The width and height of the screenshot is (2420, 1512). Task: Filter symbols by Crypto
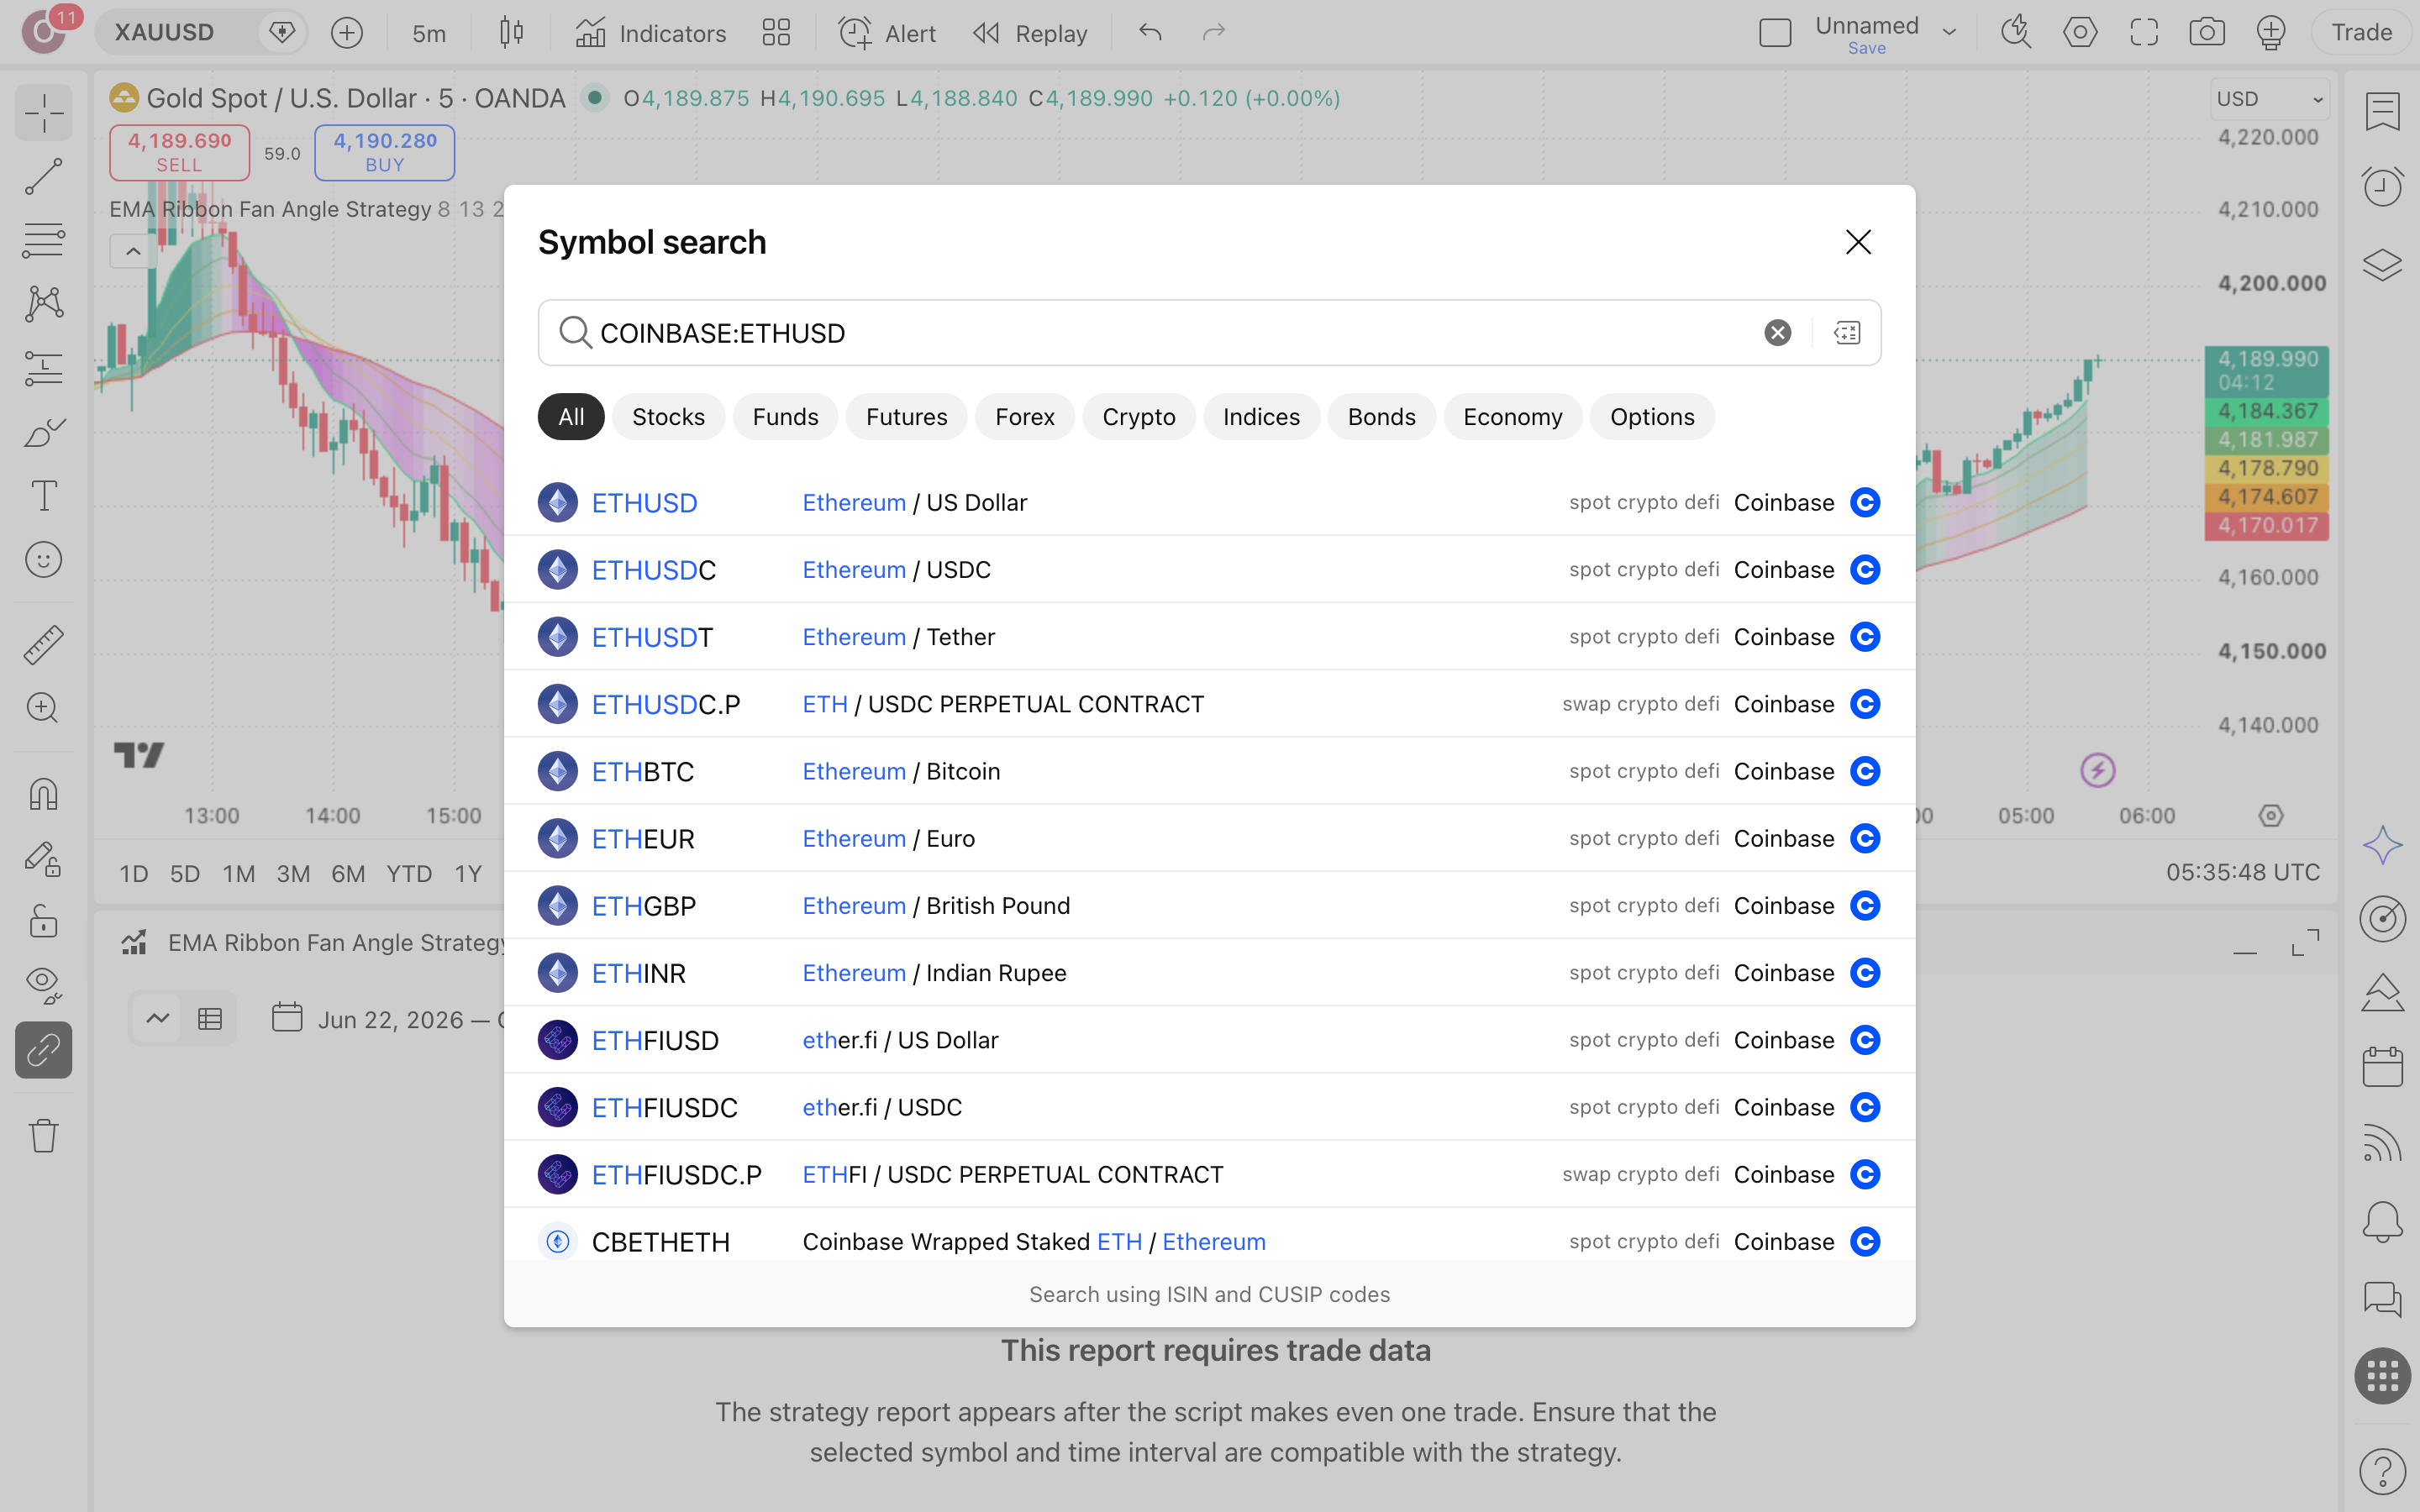tap(1138, 417)
